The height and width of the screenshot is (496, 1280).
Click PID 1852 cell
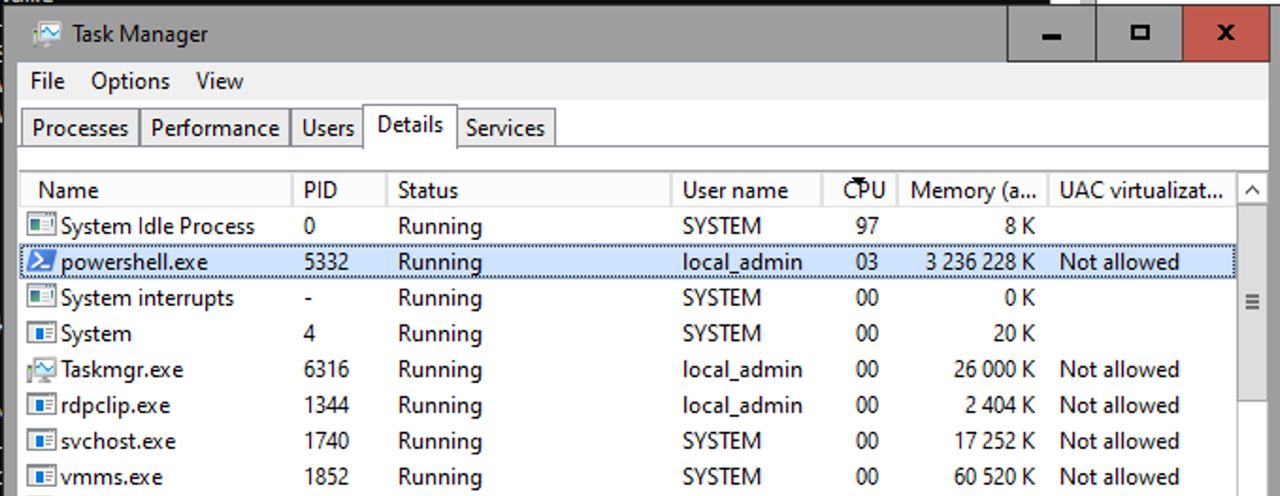point(326,478)
